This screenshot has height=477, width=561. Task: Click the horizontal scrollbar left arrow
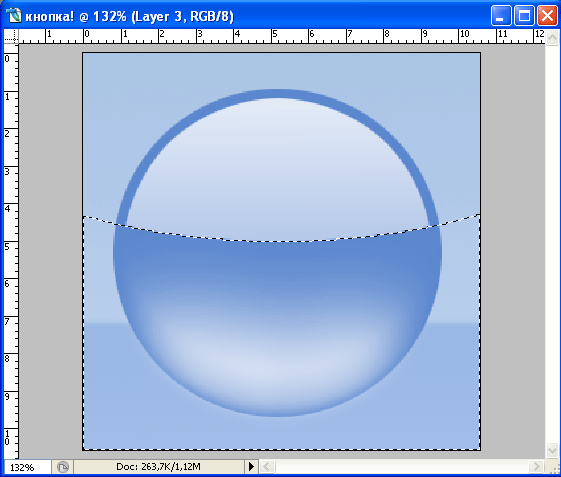pyautogui.click(x=266, y=467)
